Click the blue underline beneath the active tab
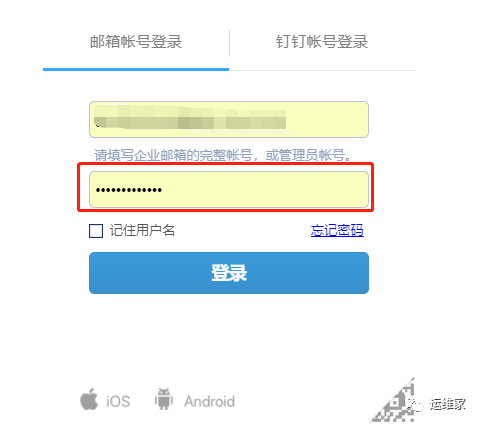 [136, 69]
